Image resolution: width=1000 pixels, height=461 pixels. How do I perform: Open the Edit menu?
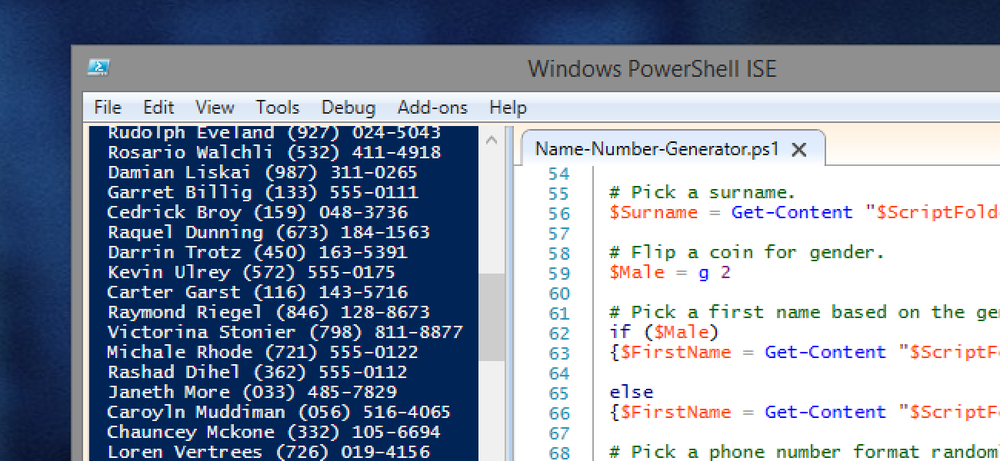[158, 107]
